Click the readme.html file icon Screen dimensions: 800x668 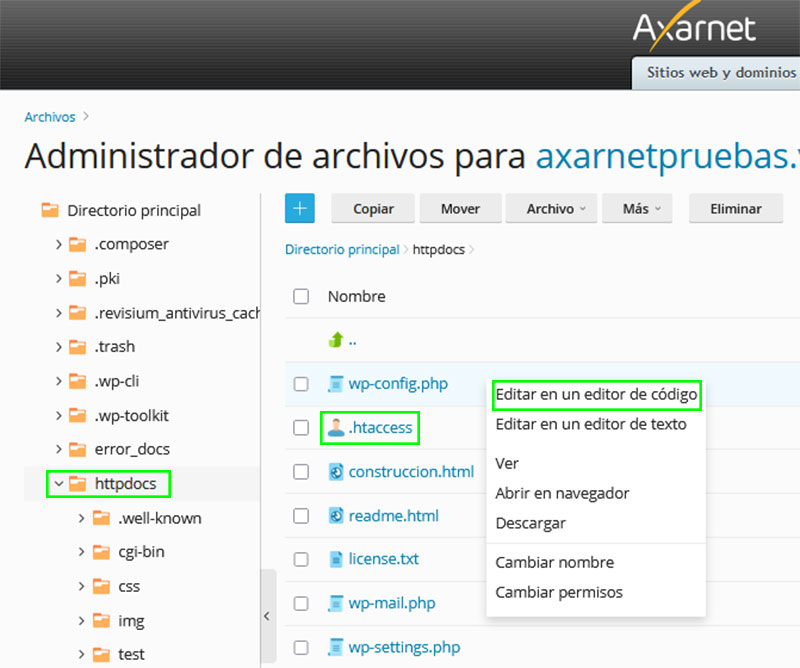tap(336, 515)
